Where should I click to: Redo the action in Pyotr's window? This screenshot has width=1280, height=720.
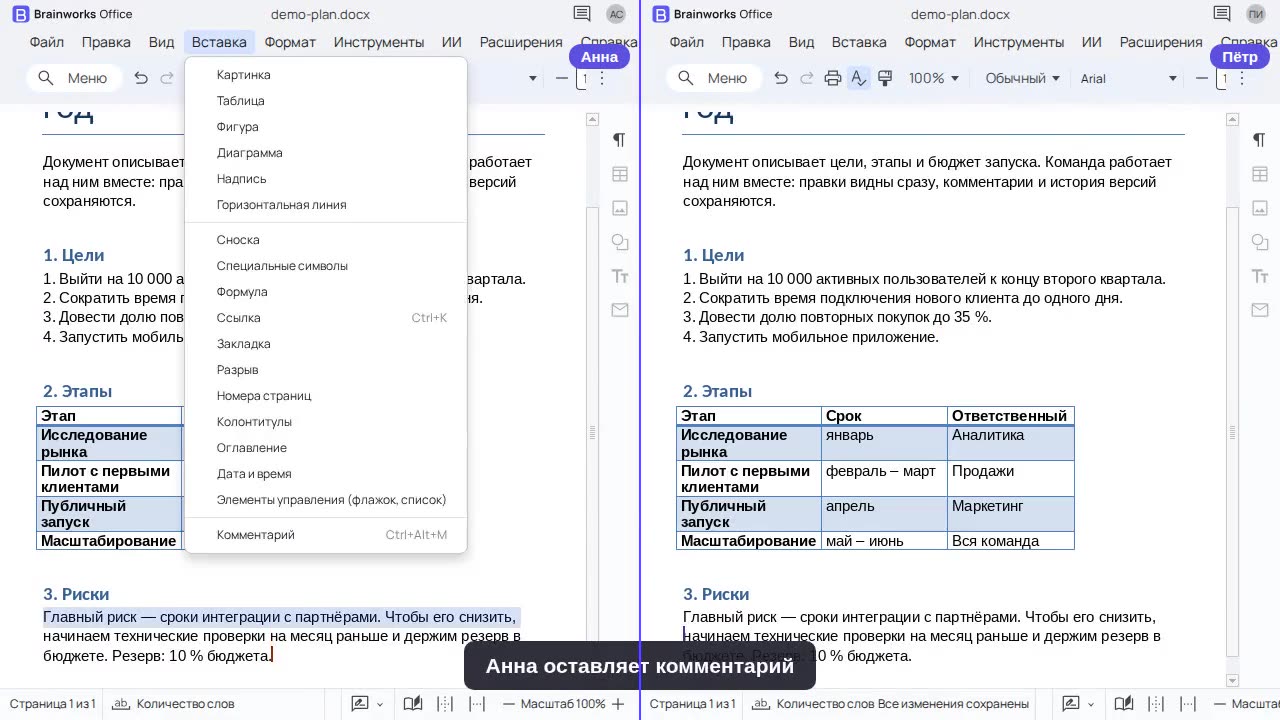tap(807, 78)
